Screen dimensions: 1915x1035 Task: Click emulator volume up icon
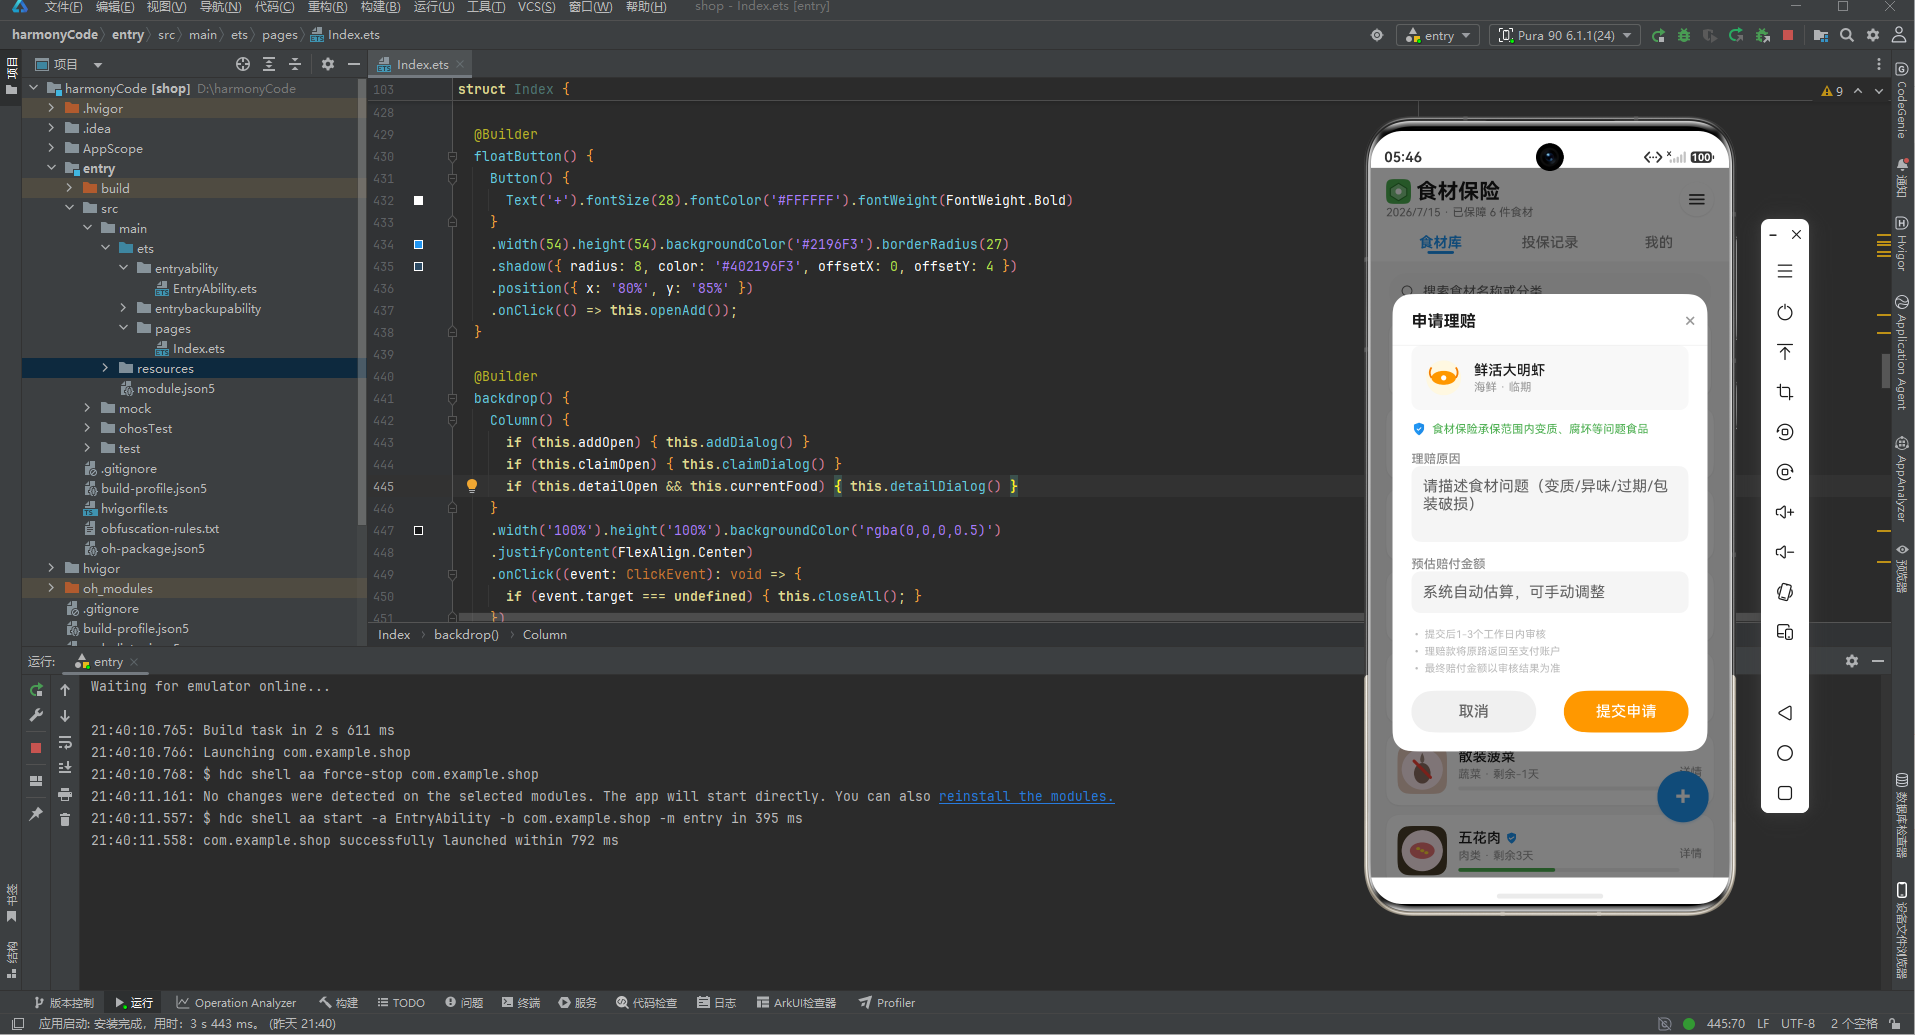1785,512
